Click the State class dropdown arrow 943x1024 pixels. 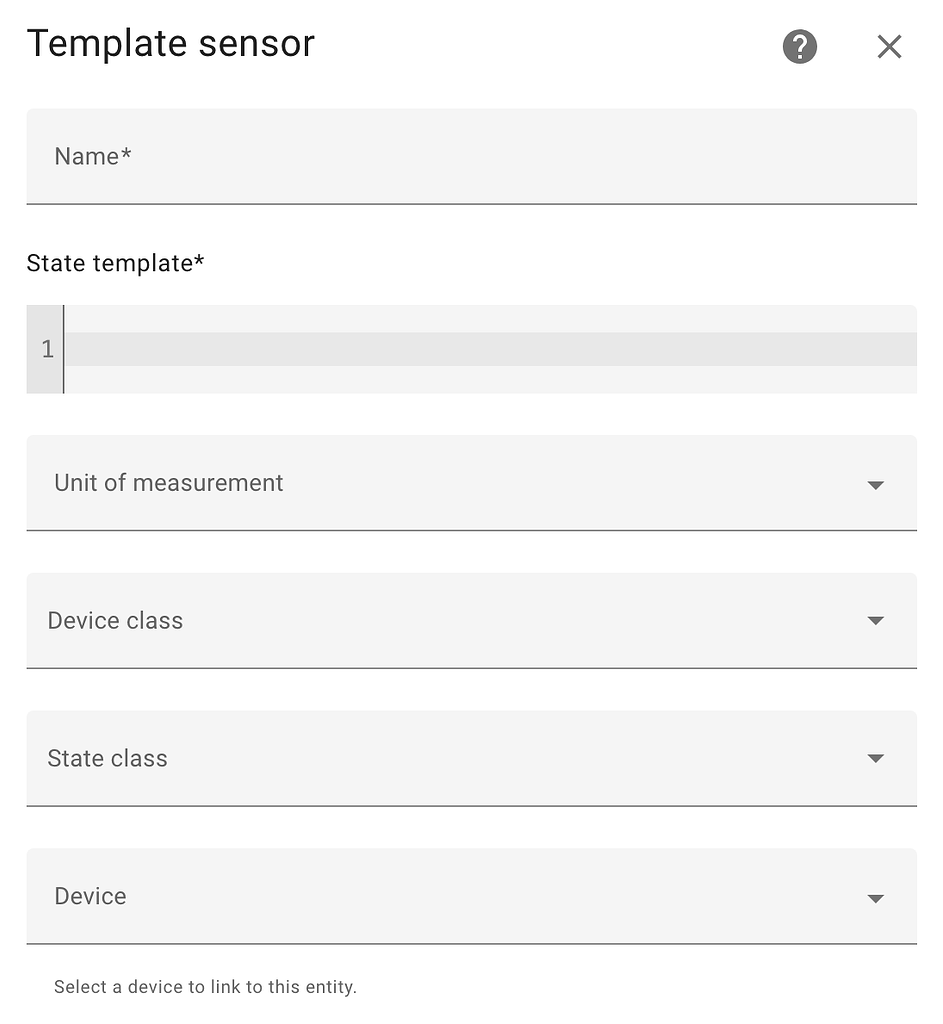point(875,758)
